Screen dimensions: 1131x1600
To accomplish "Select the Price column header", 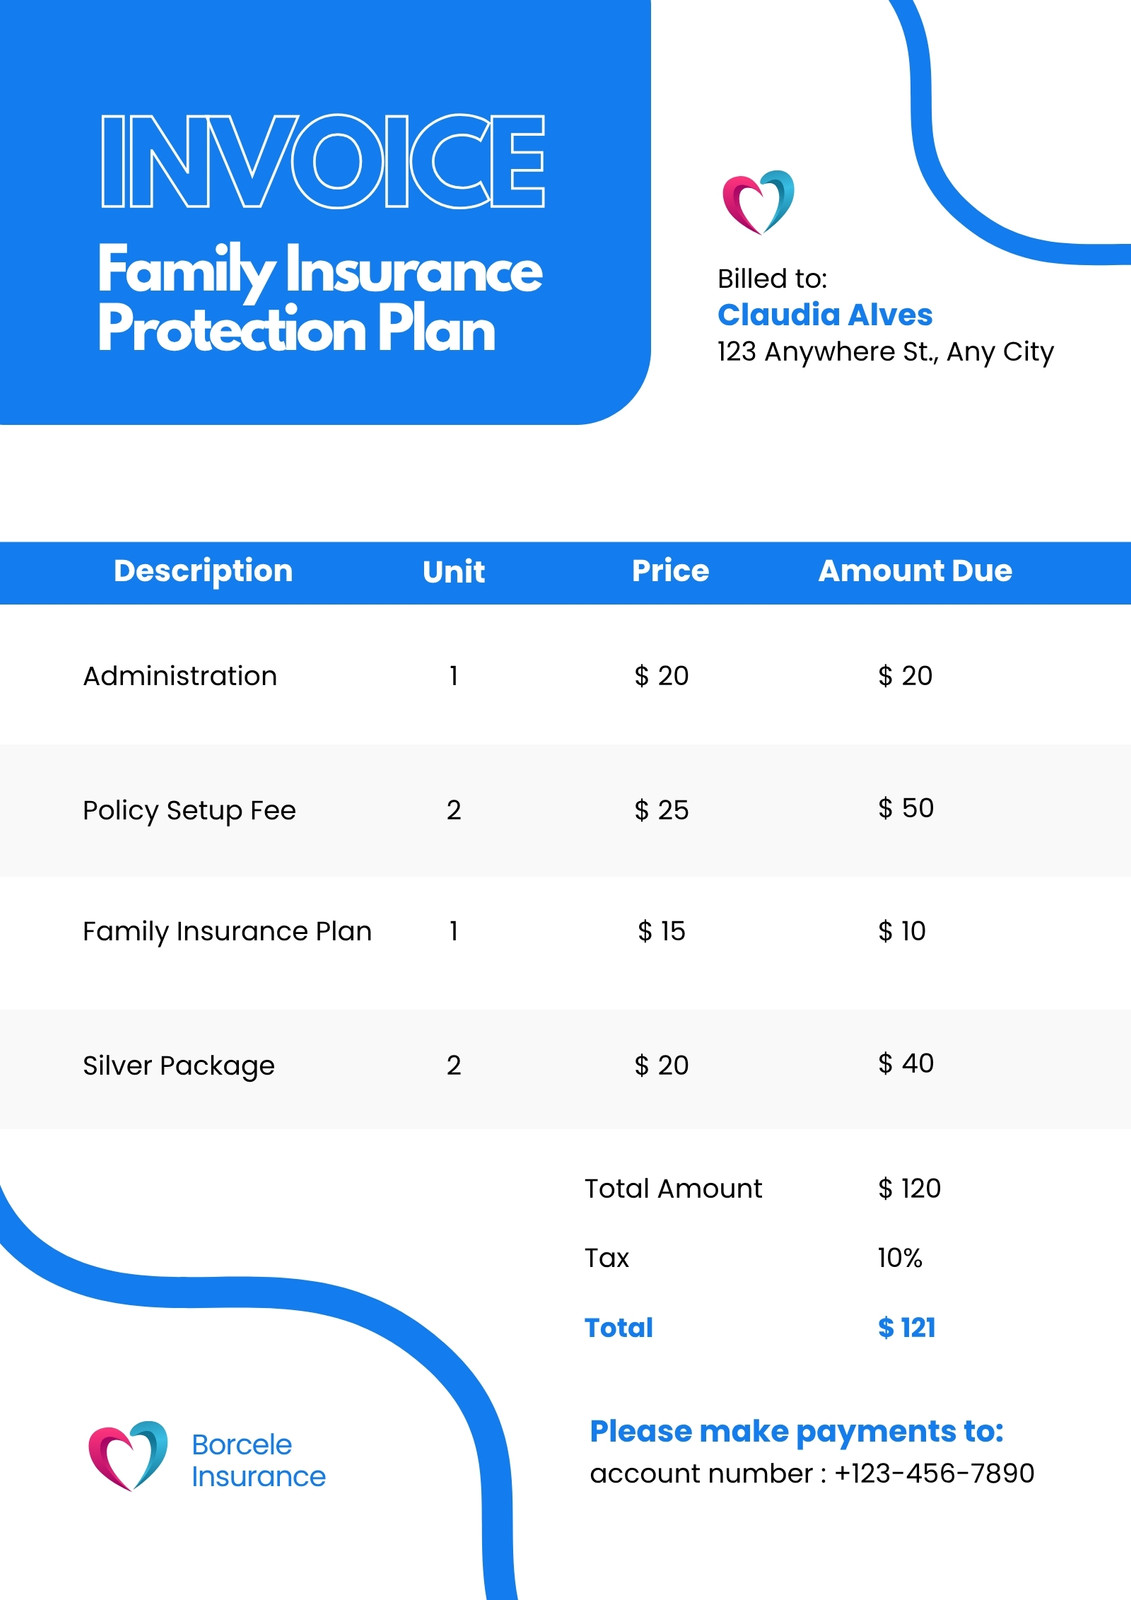I will click(x=670, y=571).
